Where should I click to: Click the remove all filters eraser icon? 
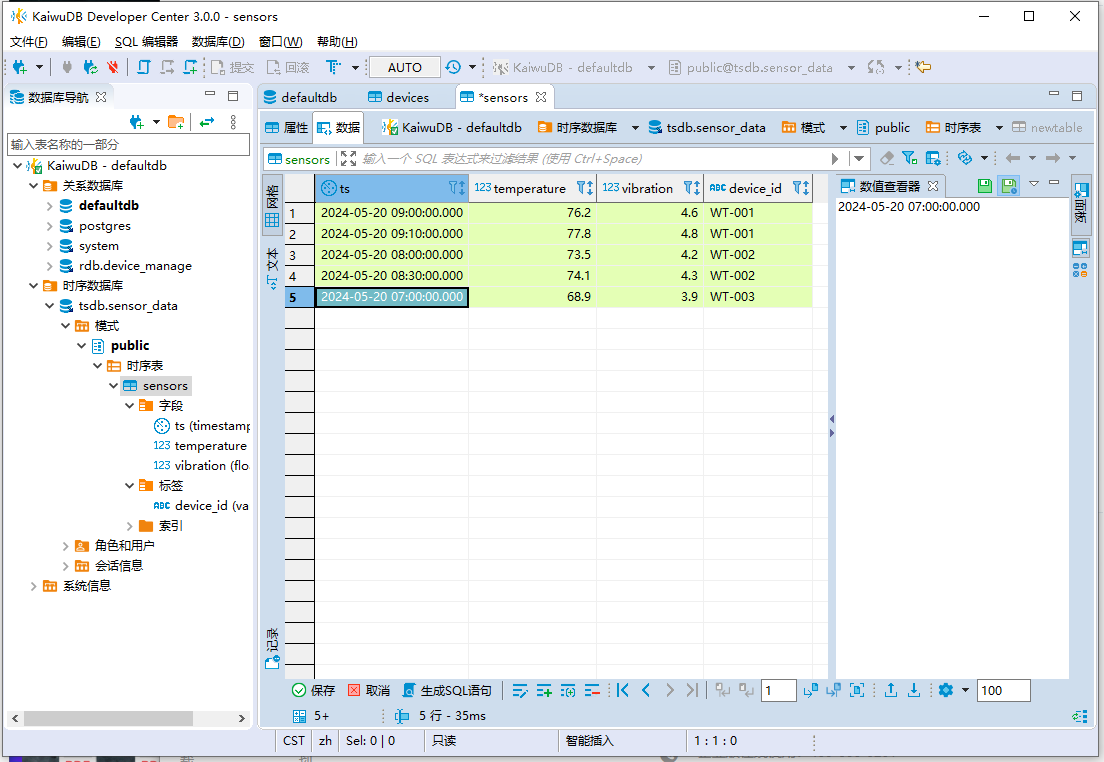click(887, 158)
